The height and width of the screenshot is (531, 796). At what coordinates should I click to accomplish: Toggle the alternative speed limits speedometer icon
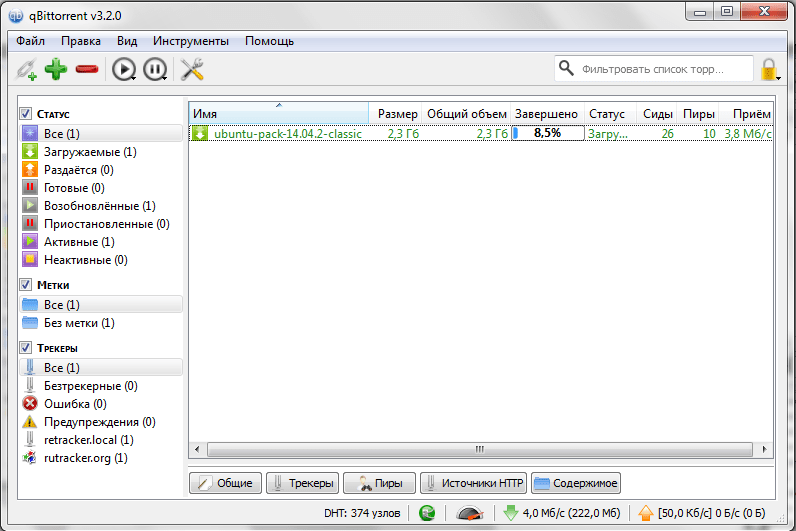[x=470, y=513]
